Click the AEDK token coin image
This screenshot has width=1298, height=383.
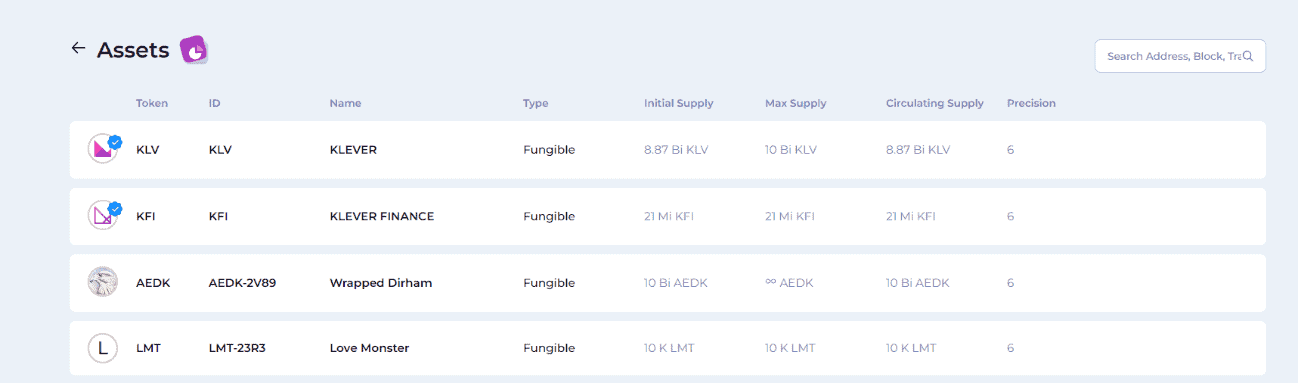[x=103, y=283]
